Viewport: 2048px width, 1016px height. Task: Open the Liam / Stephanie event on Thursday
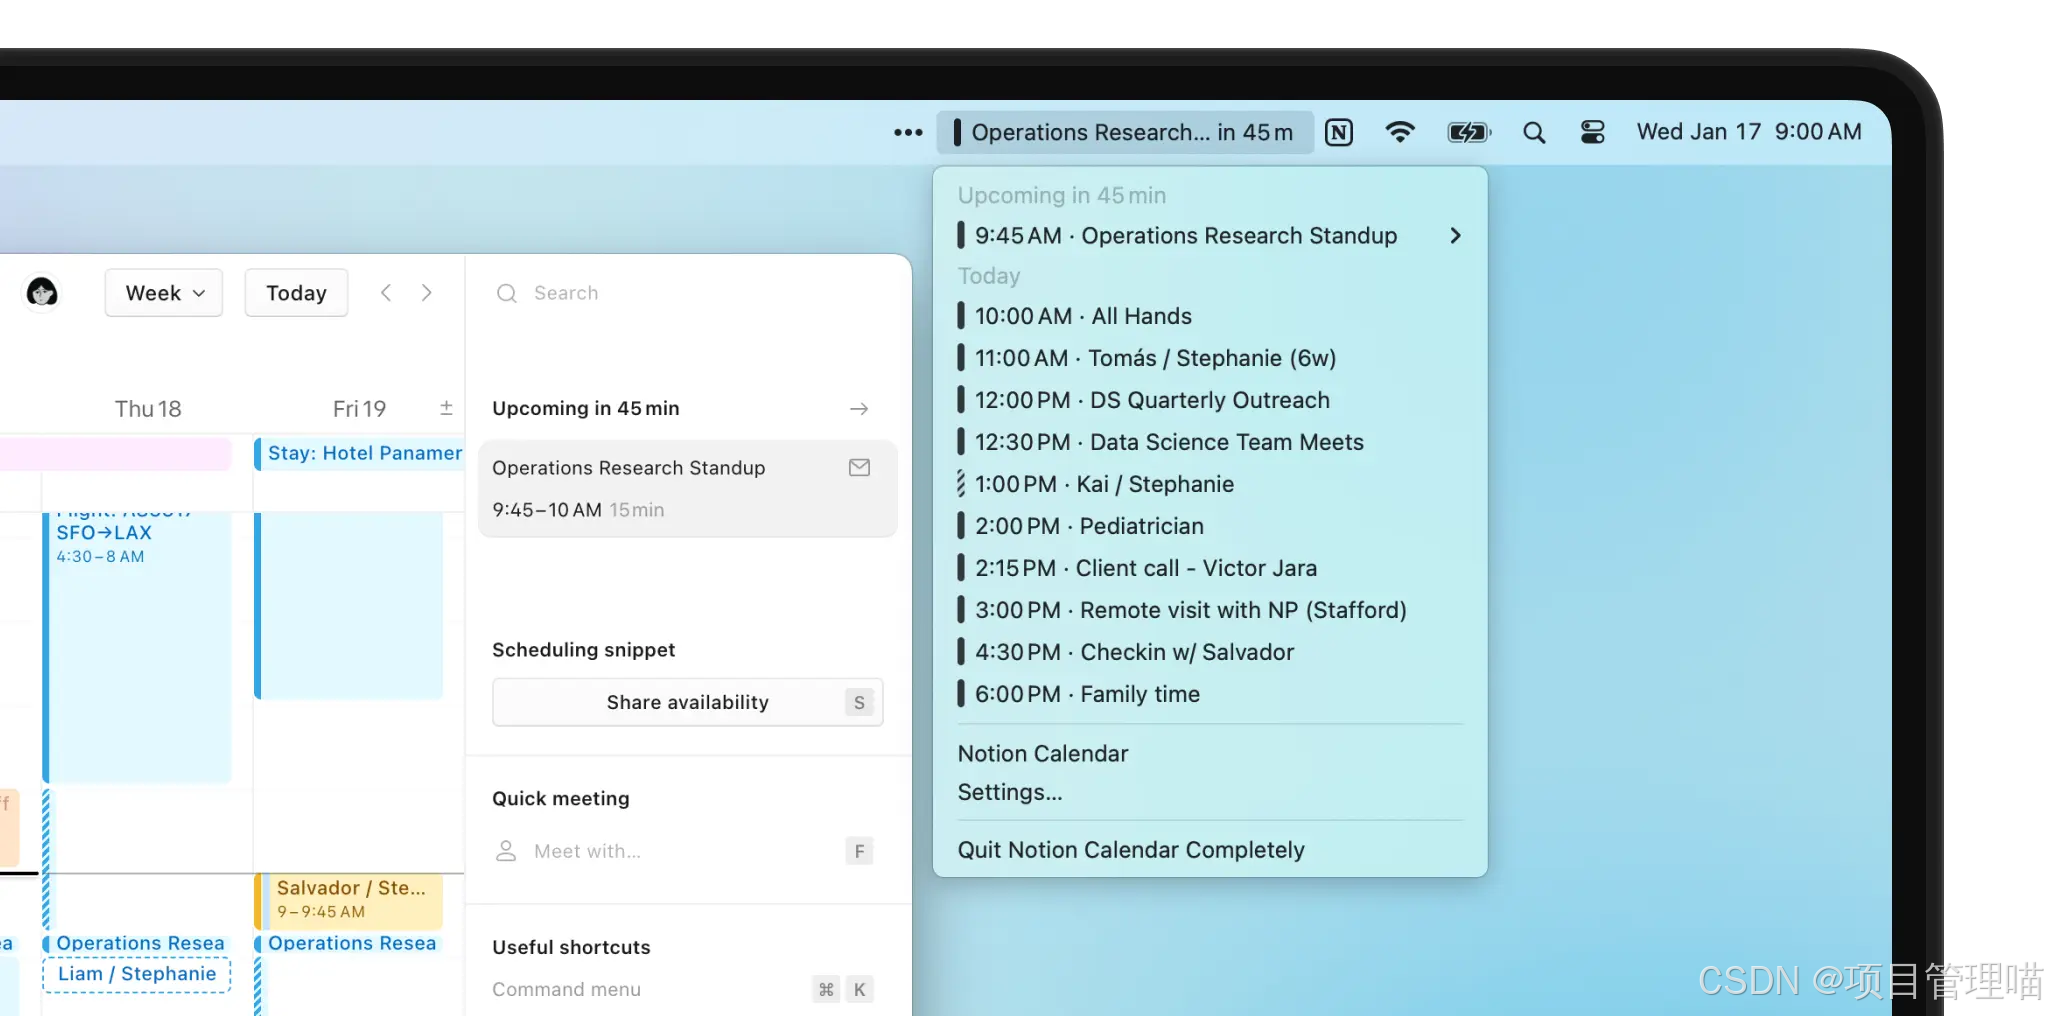tap(137, 974)
